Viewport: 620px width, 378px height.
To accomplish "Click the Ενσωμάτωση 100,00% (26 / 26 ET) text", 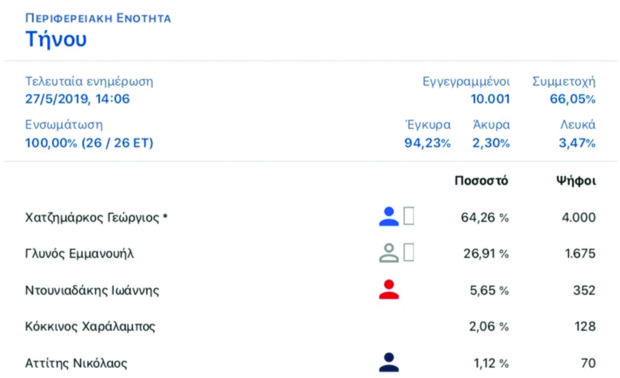I will tap(89, 143).
